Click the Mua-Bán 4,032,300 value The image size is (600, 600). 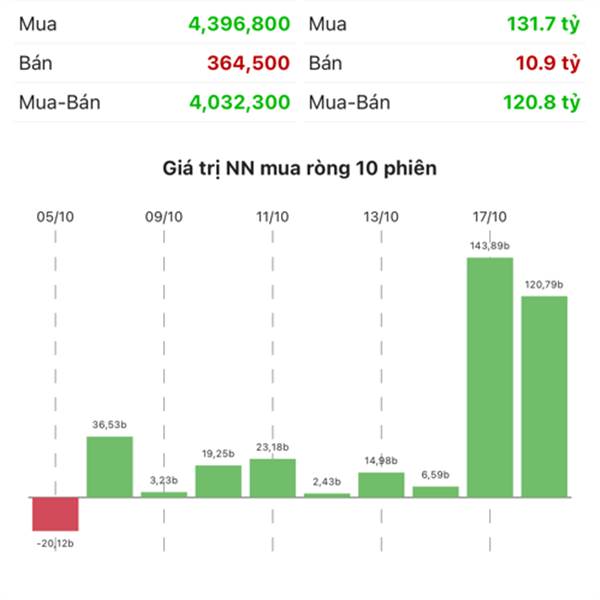[x=240, y=103]
